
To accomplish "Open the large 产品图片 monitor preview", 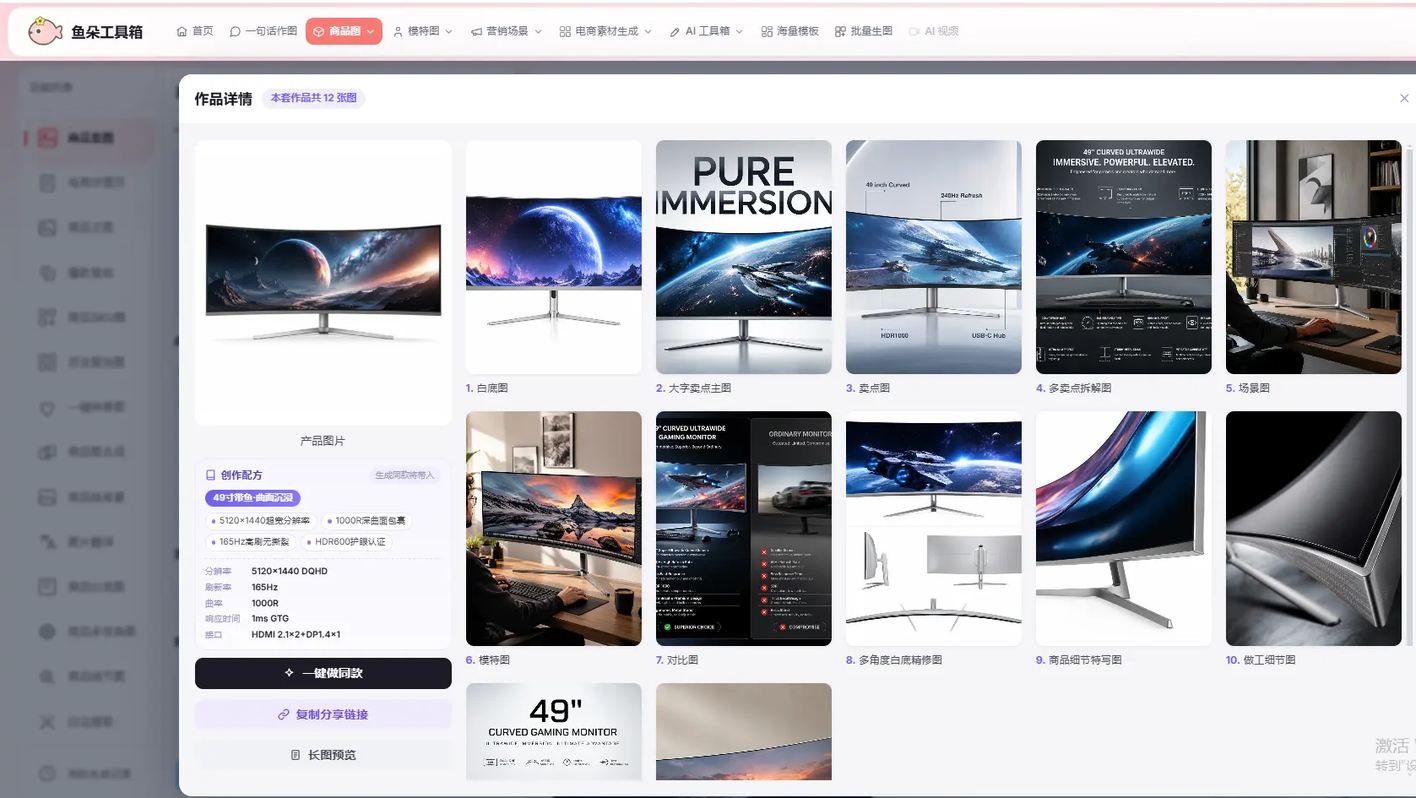I will click(x=323, y=282).
